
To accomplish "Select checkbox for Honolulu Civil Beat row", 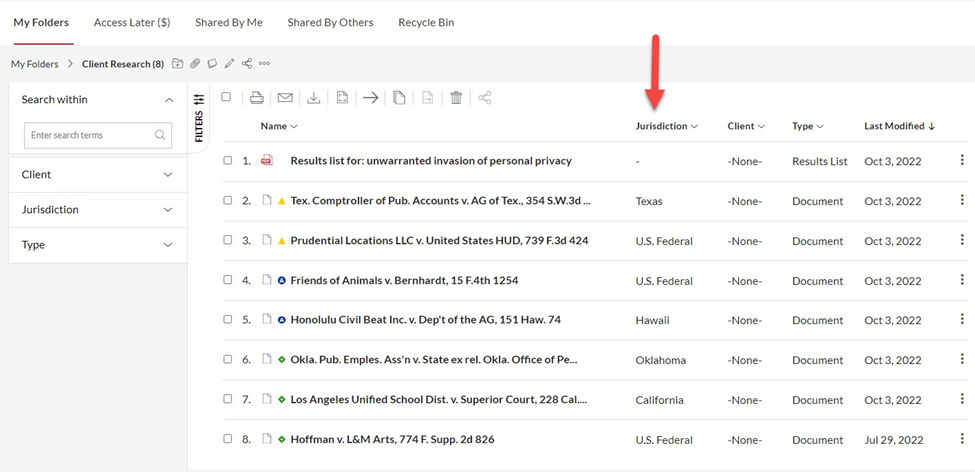I will (228, 320).
